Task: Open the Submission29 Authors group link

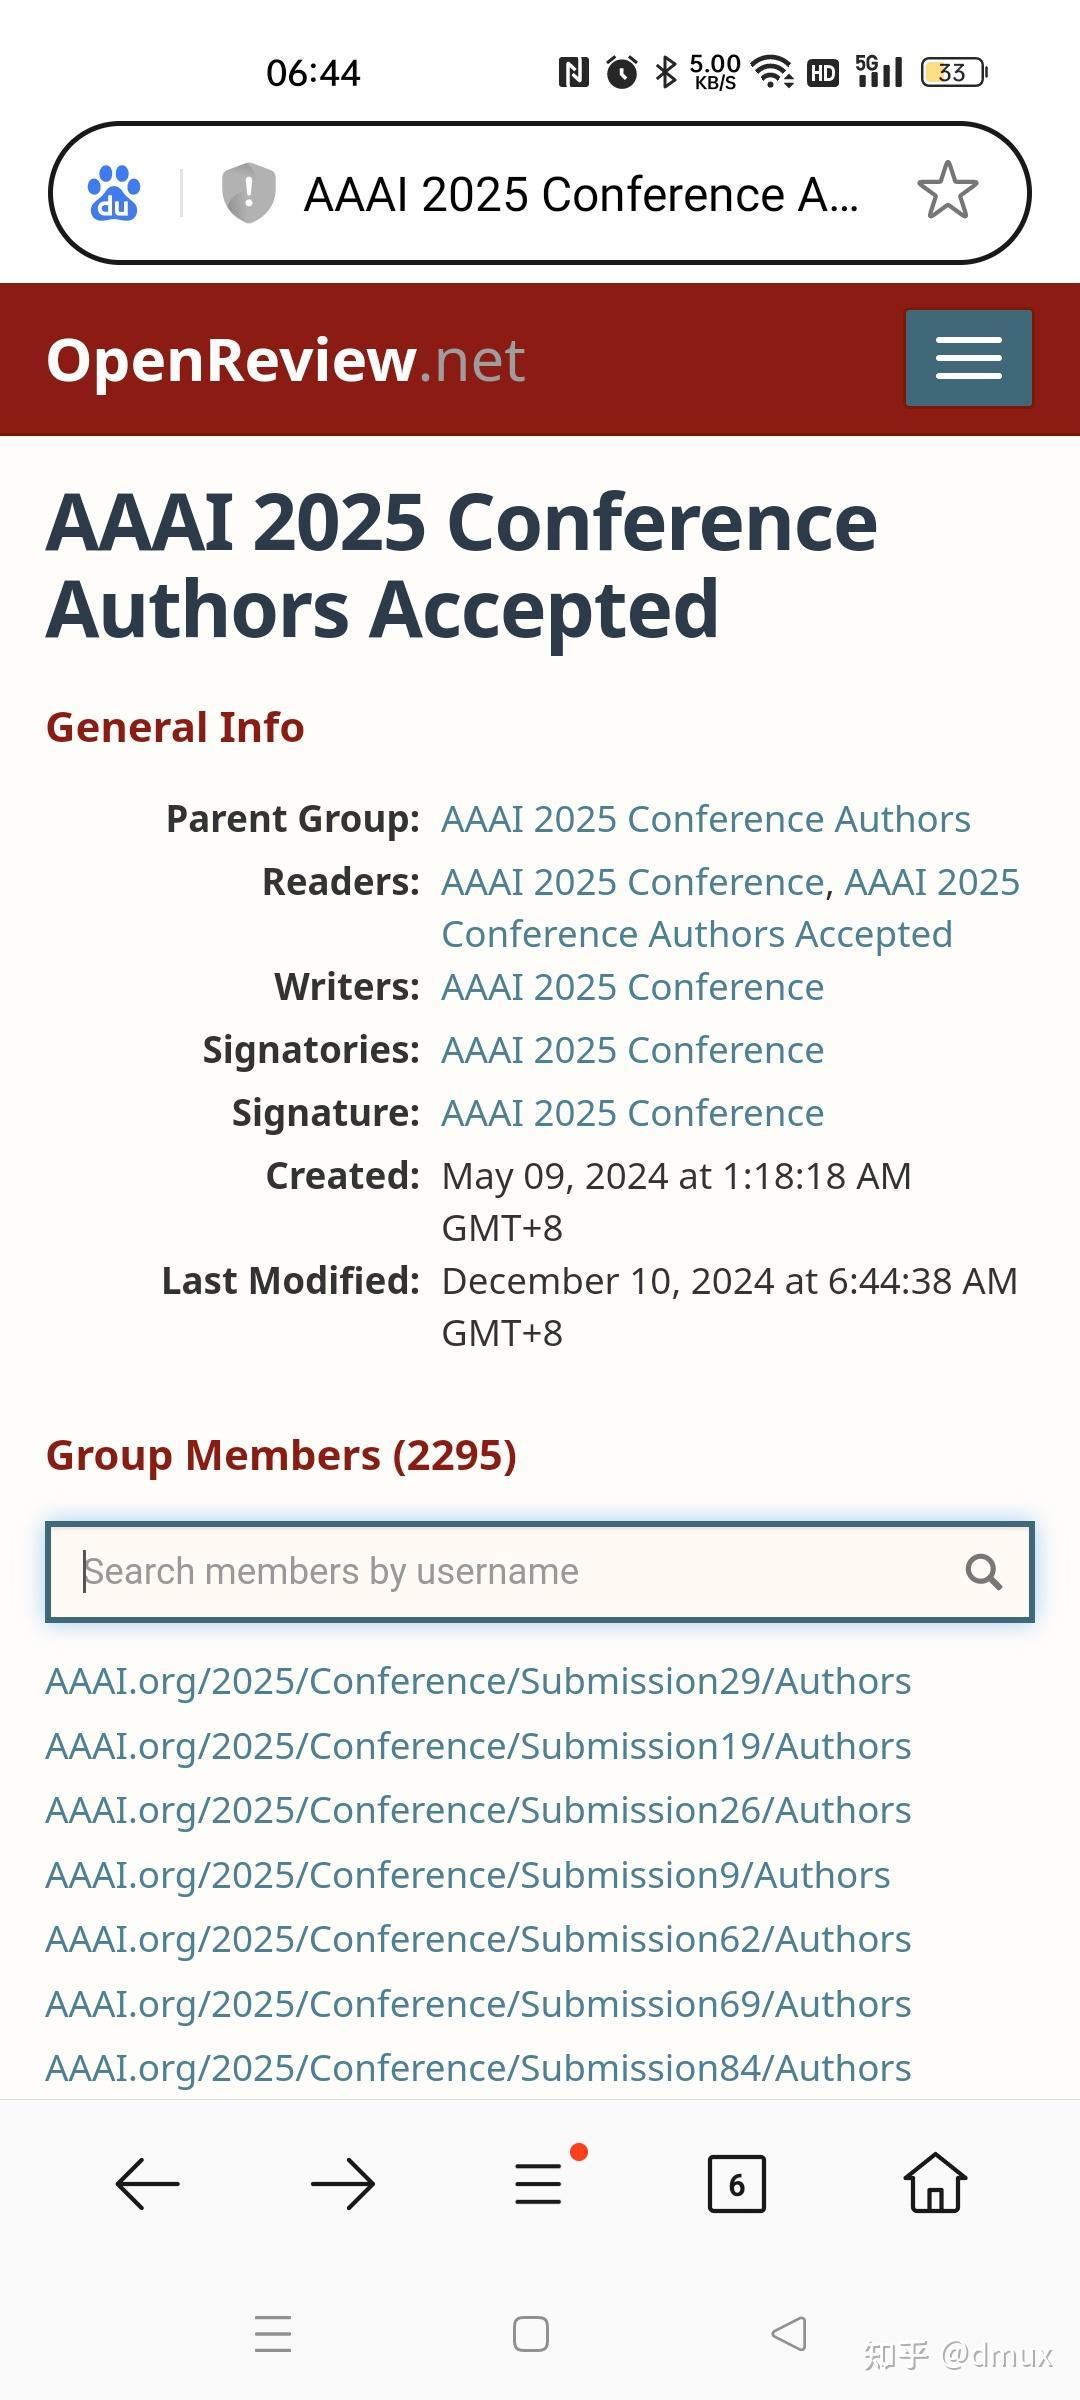Action: 478,1681
